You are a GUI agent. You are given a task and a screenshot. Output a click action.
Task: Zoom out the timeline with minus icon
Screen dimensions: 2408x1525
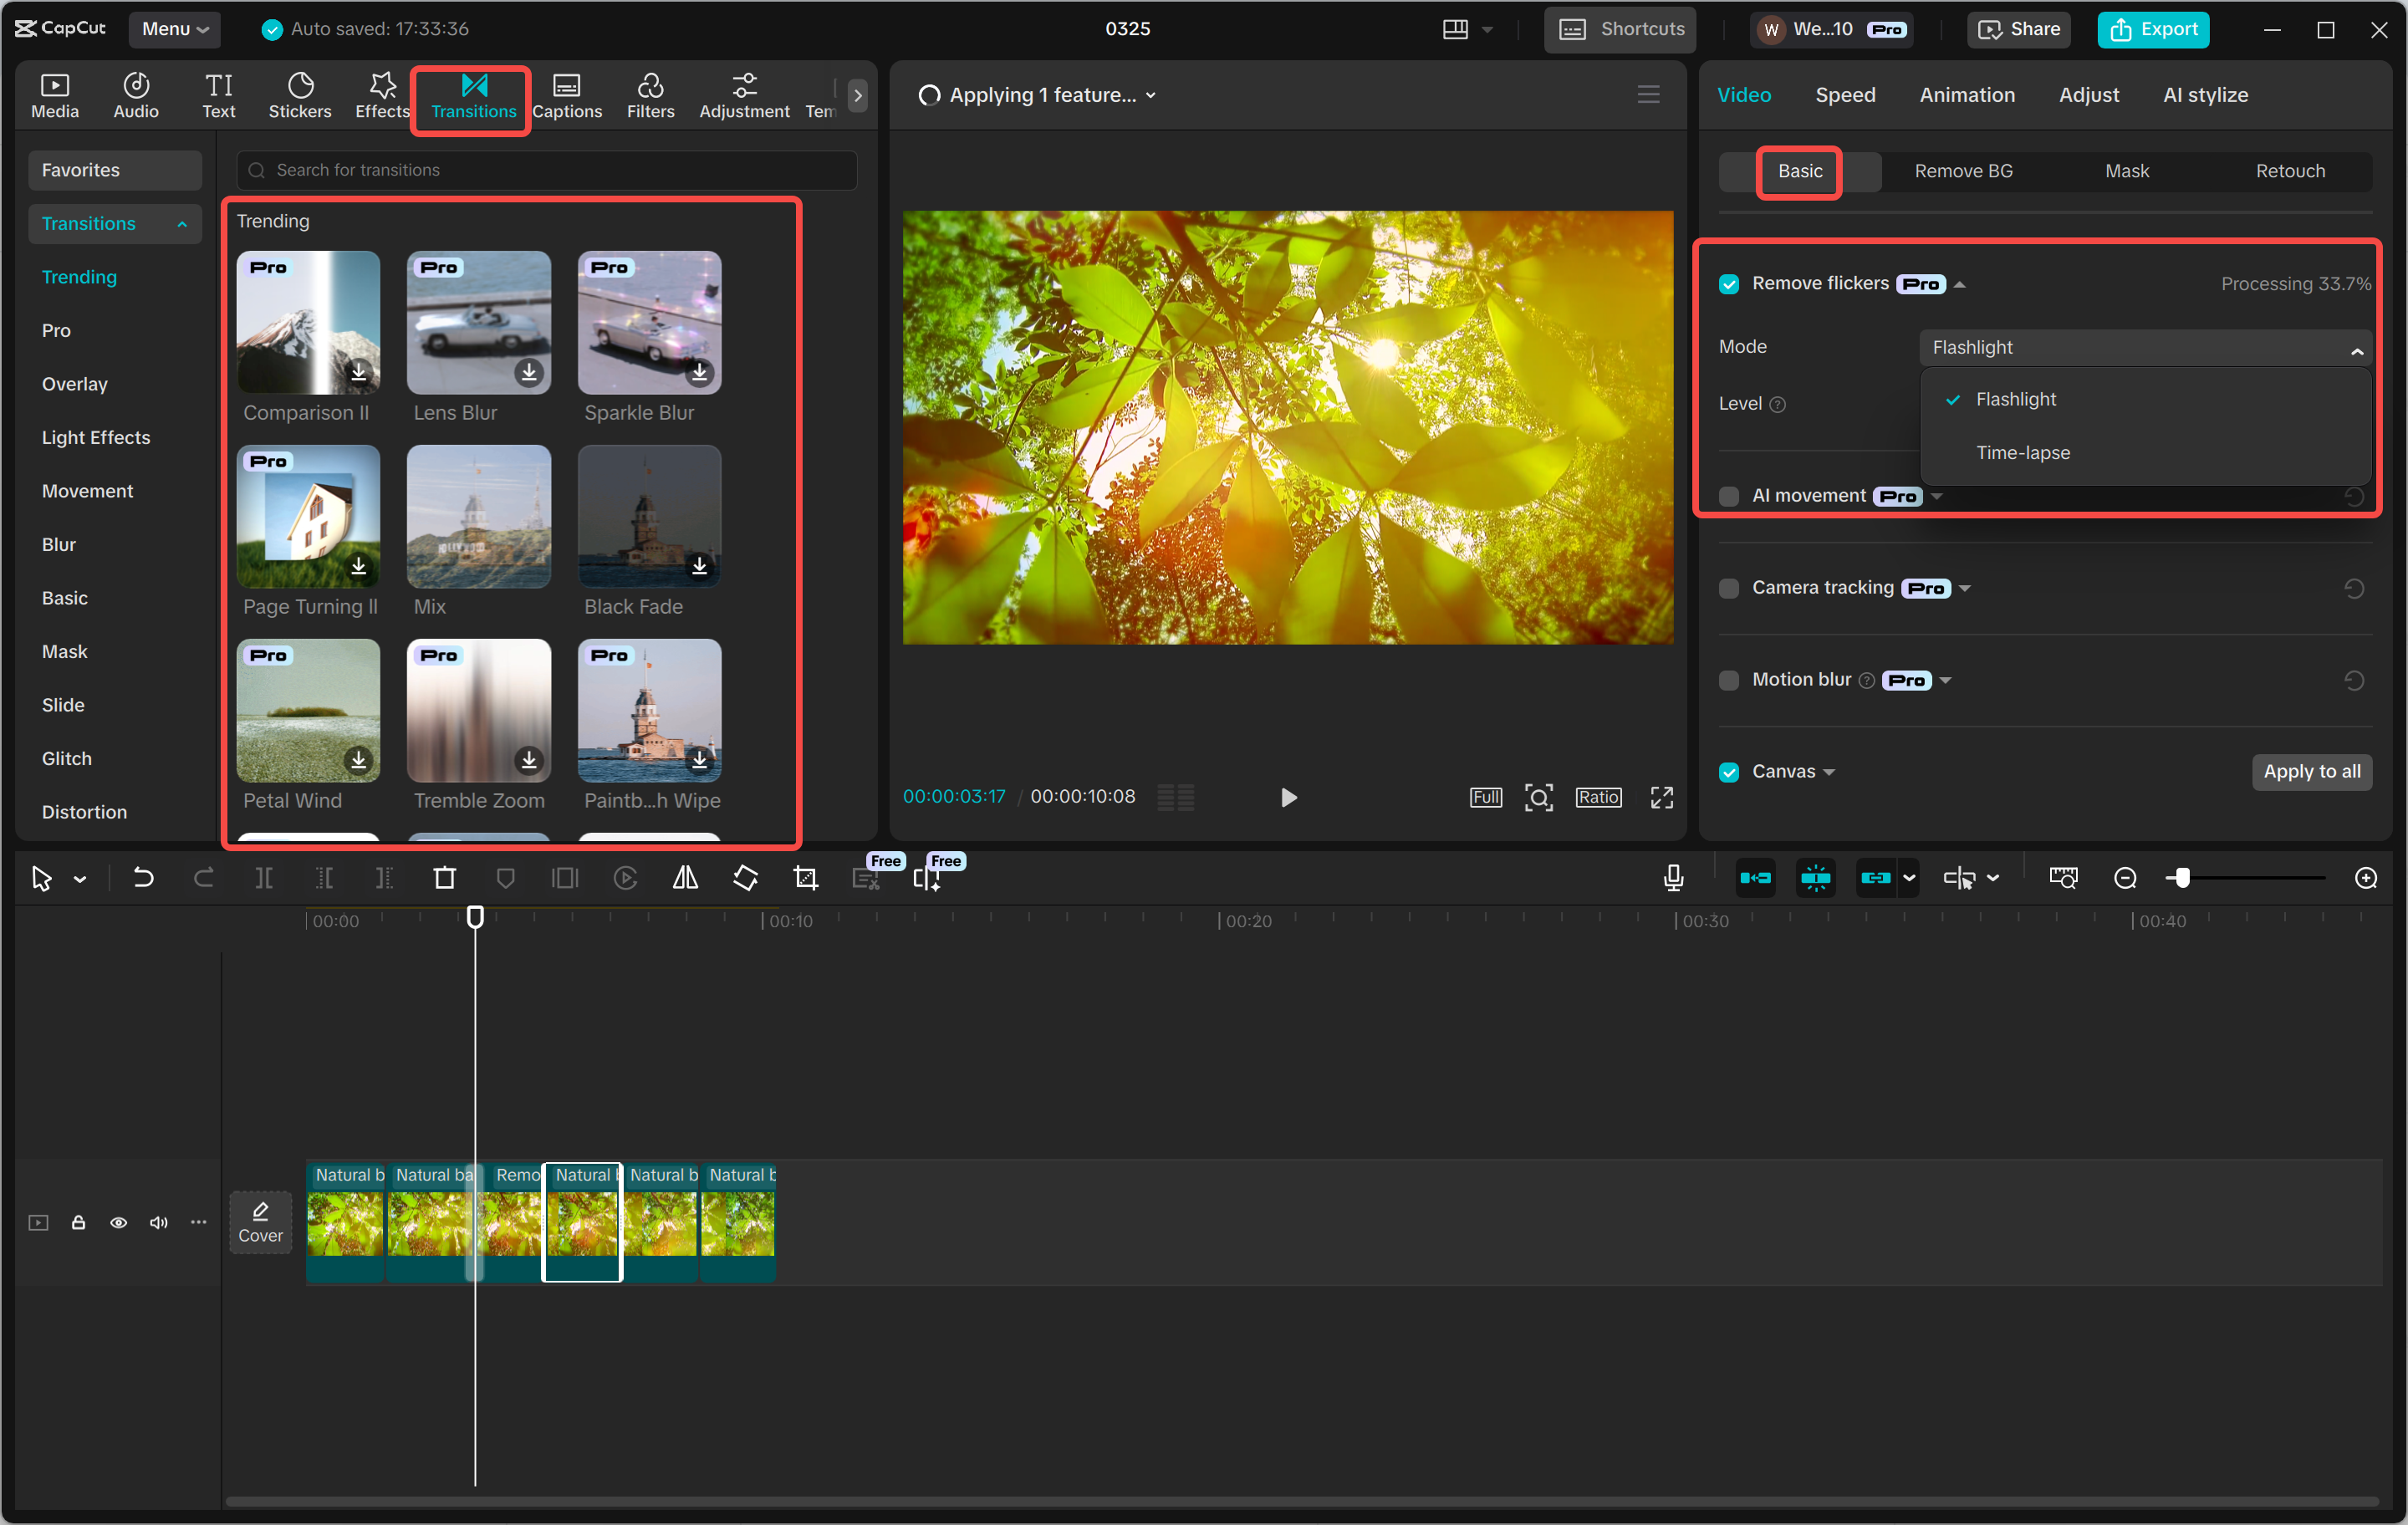click(x=2125, y=878)
